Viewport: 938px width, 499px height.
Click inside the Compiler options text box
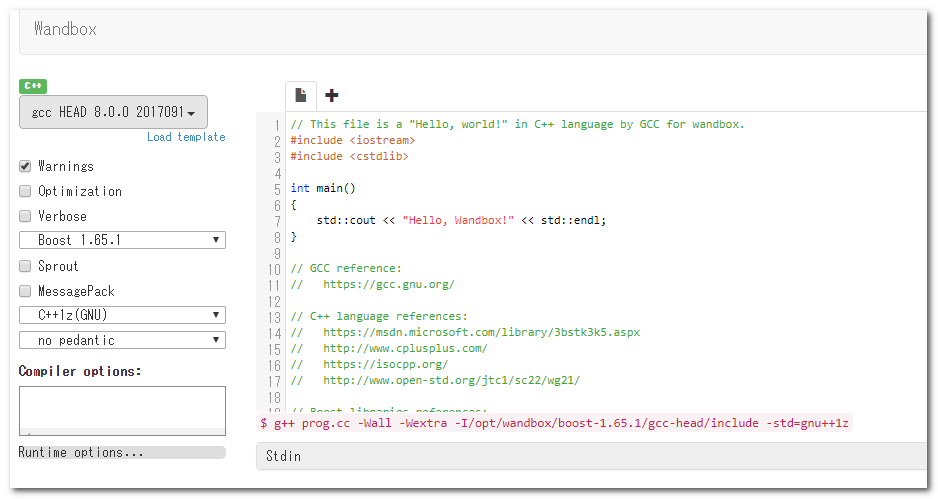point(122,410)
